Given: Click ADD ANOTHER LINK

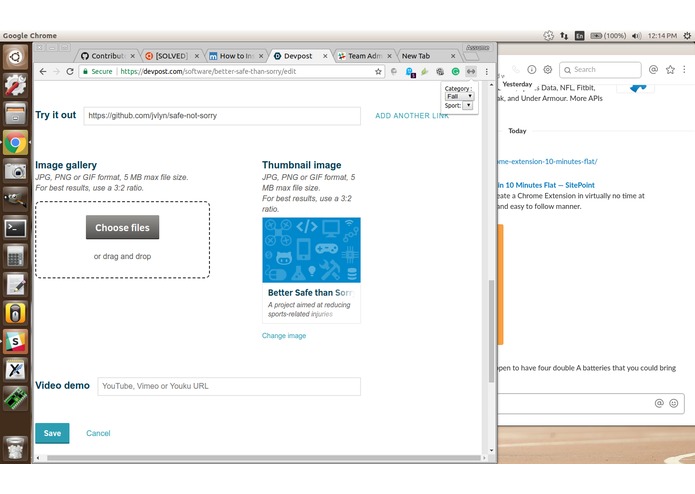Looking at the screenshot, I should (x=412, y=116).
